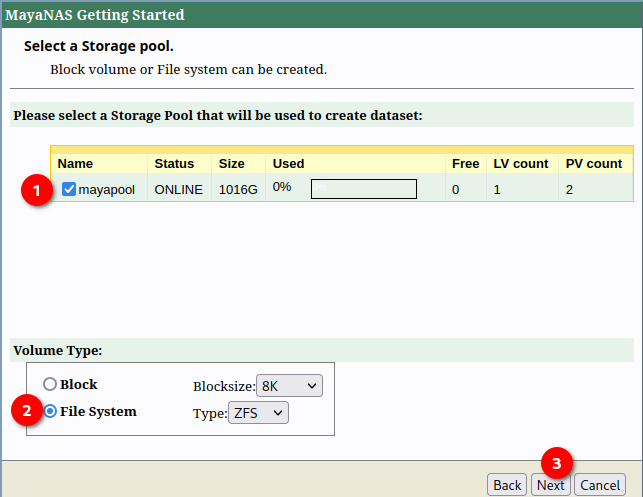Open the Blocksize 8K dropdown
This screenshot has width=643, height=497.
pyautogui.click(x=289, y=386)
